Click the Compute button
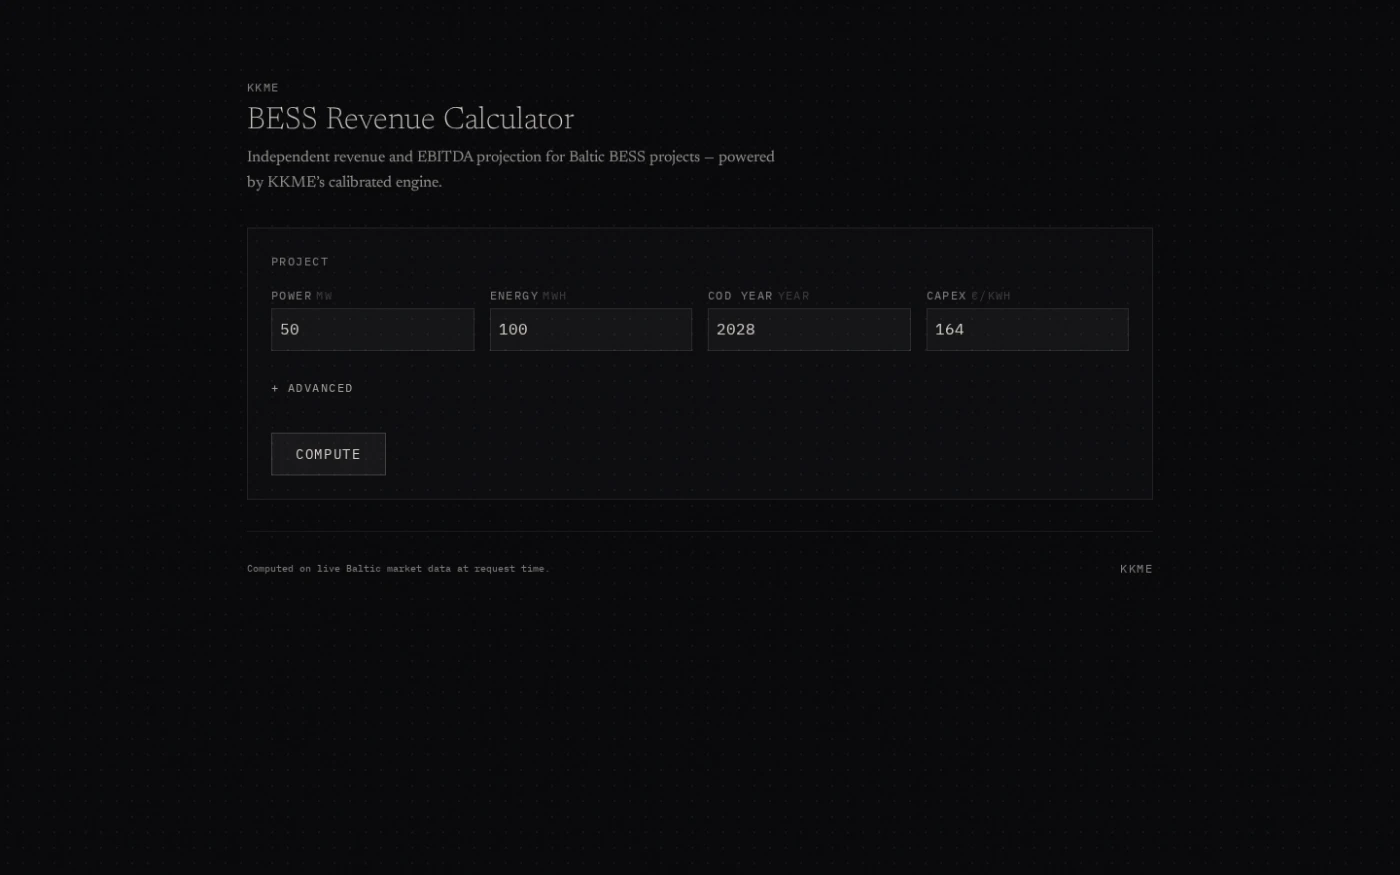The height and width of the screenshot is (875, 1400). [328, 454]
